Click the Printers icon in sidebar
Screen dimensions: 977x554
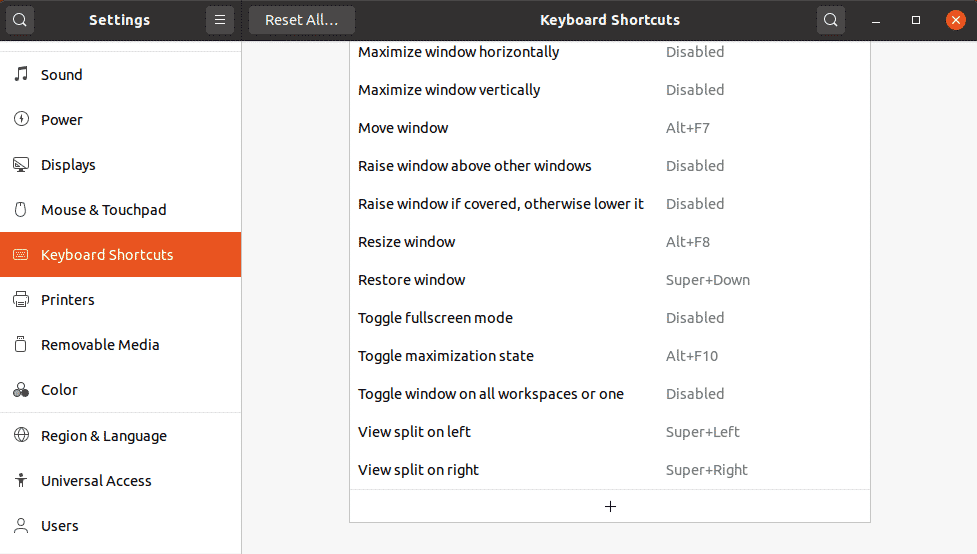coord(21,300)
